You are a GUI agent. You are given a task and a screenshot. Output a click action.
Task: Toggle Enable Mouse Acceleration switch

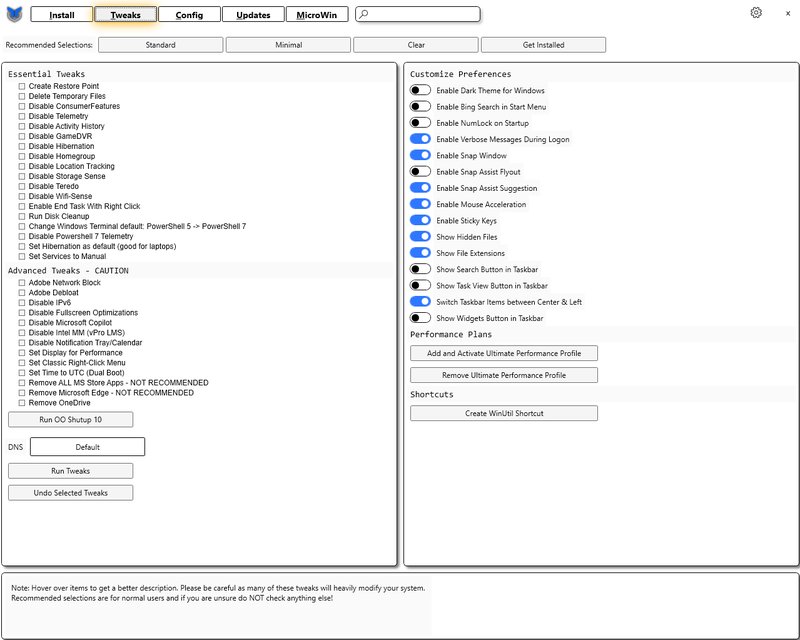click(420, 204)
